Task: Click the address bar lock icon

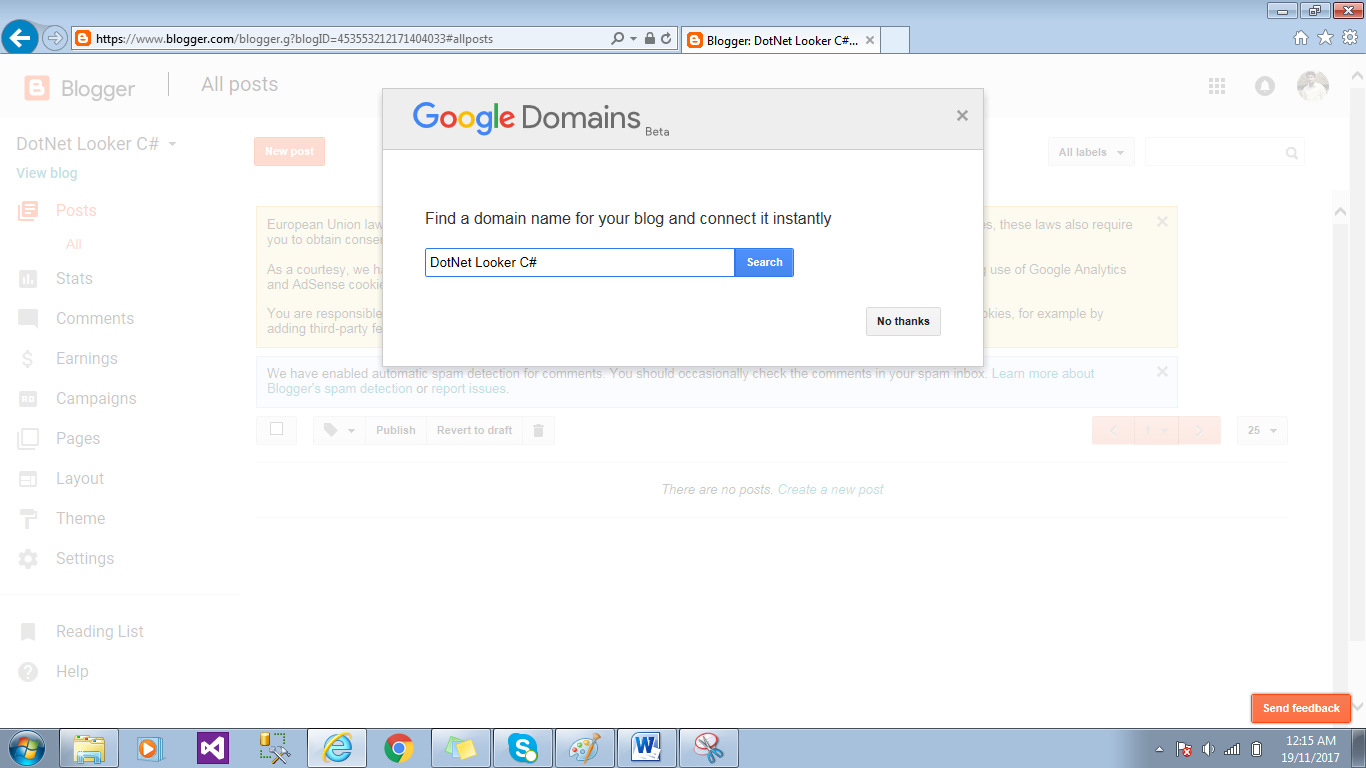Action: click(x=650, y=39)
